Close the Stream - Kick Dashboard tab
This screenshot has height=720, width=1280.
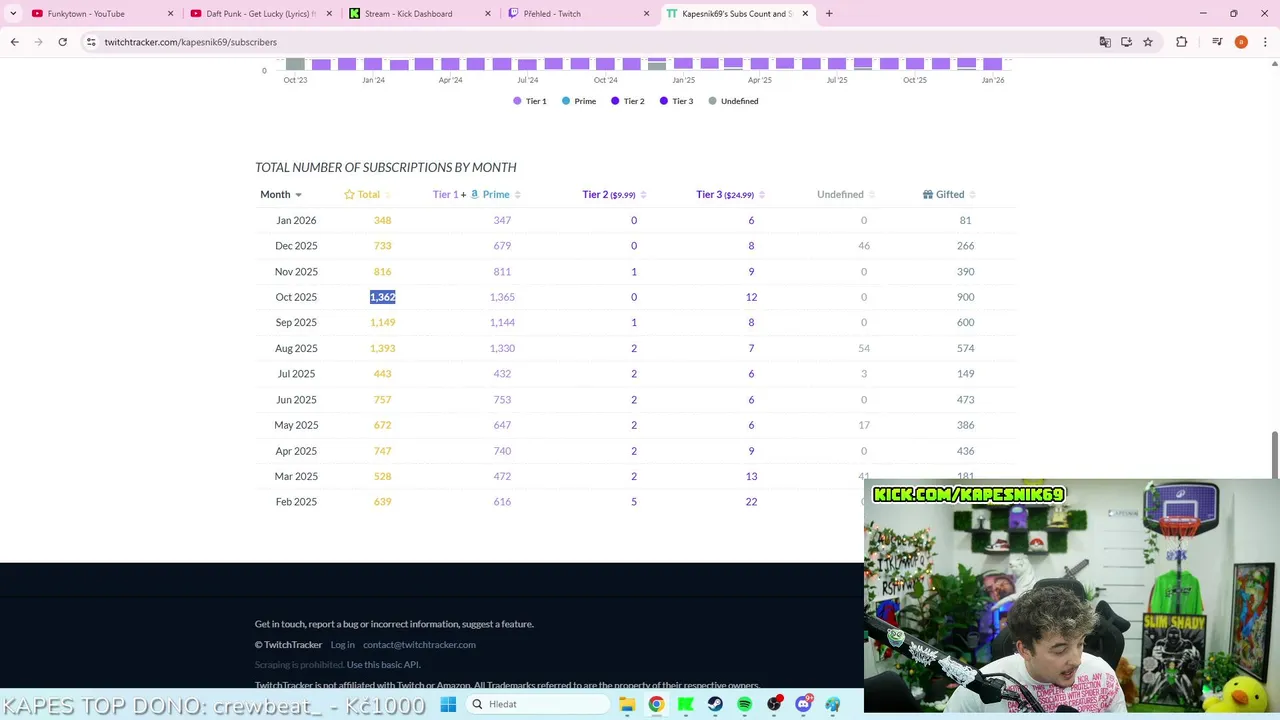click(x=488, y=13)
